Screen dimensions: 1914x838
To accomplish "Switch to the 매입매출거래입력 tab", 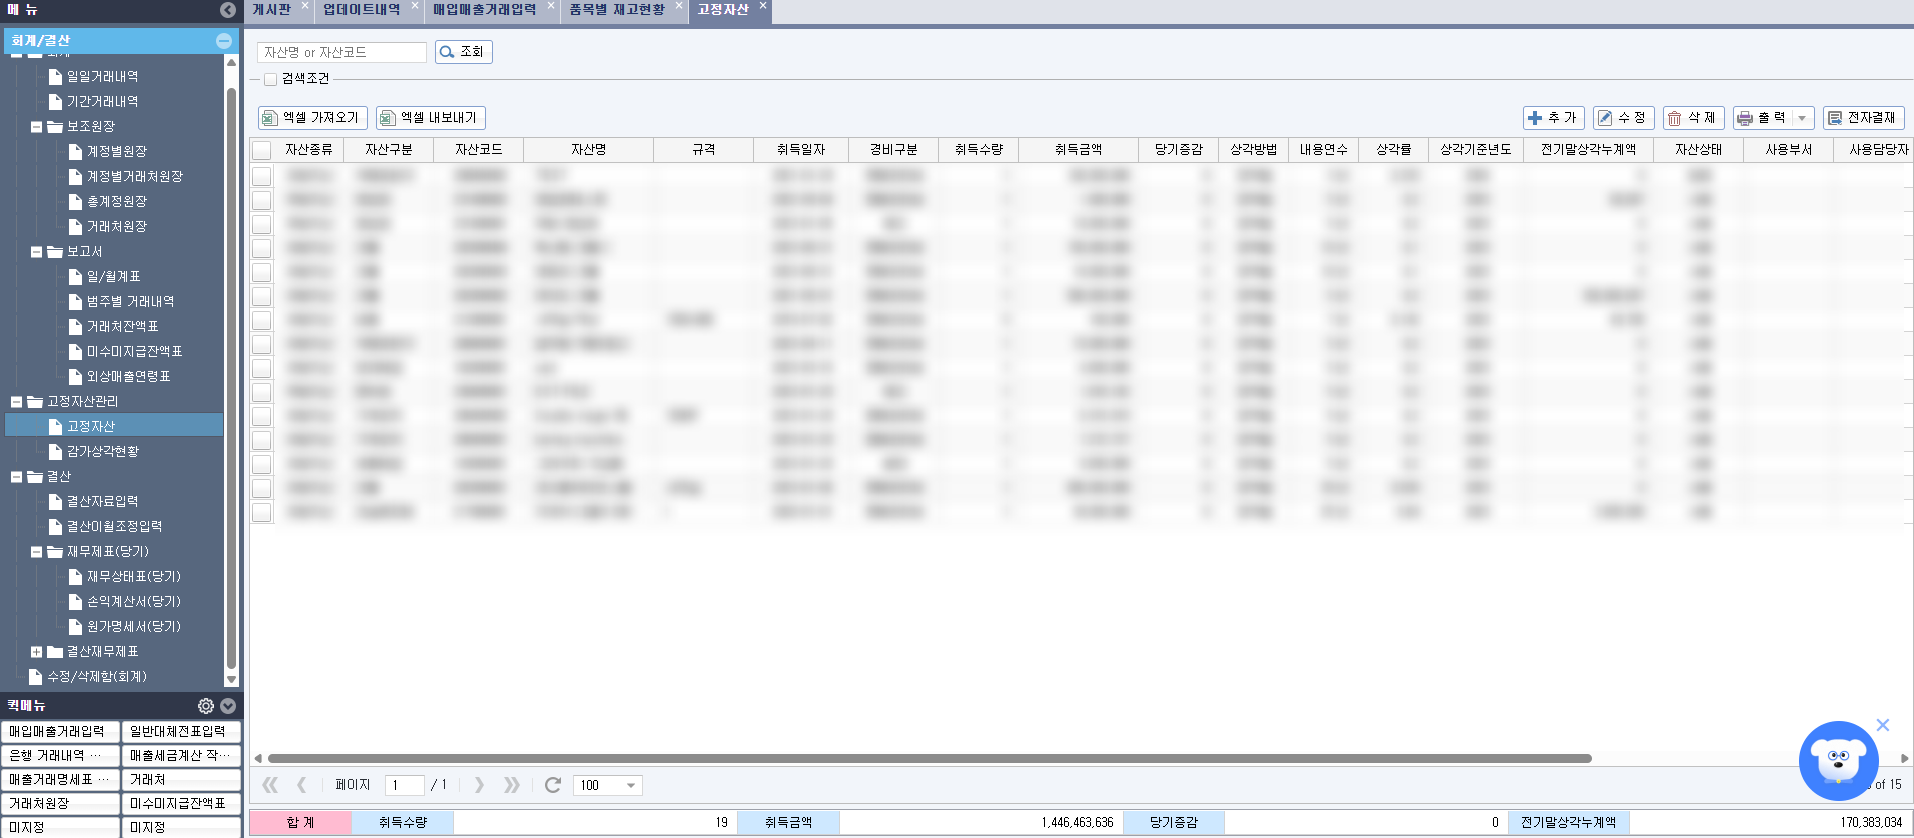I will [485, 10].
